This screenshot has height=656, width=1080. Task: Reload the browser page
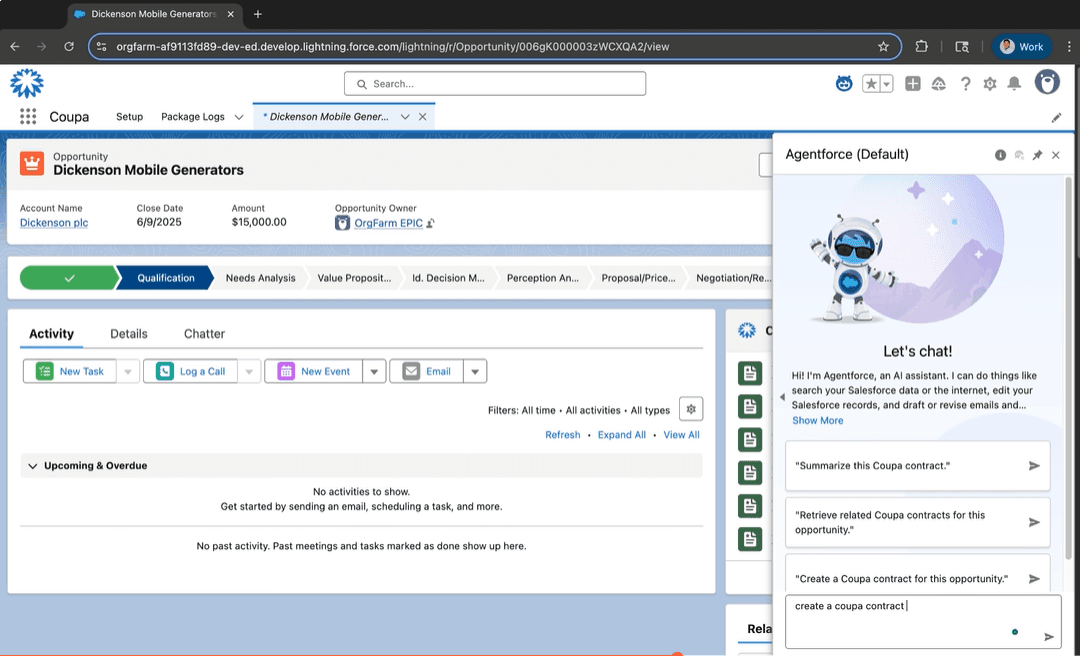pyautogui.click(x=69, y=47)
